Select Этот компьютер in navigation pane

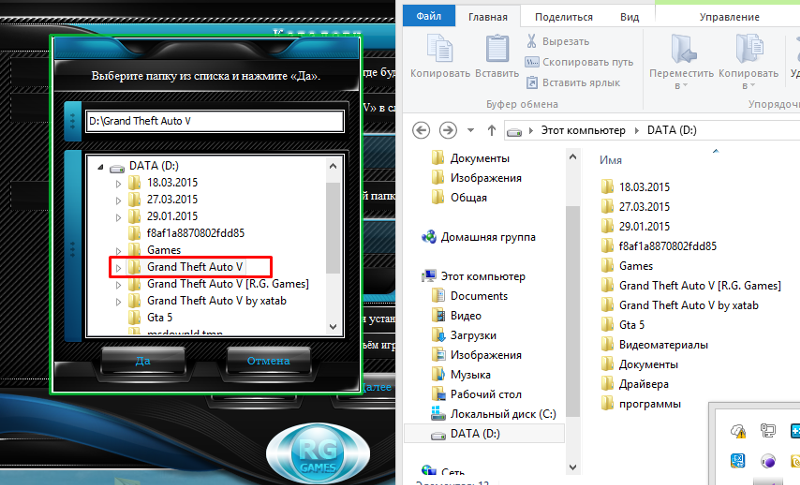click(x=473, y=276)
